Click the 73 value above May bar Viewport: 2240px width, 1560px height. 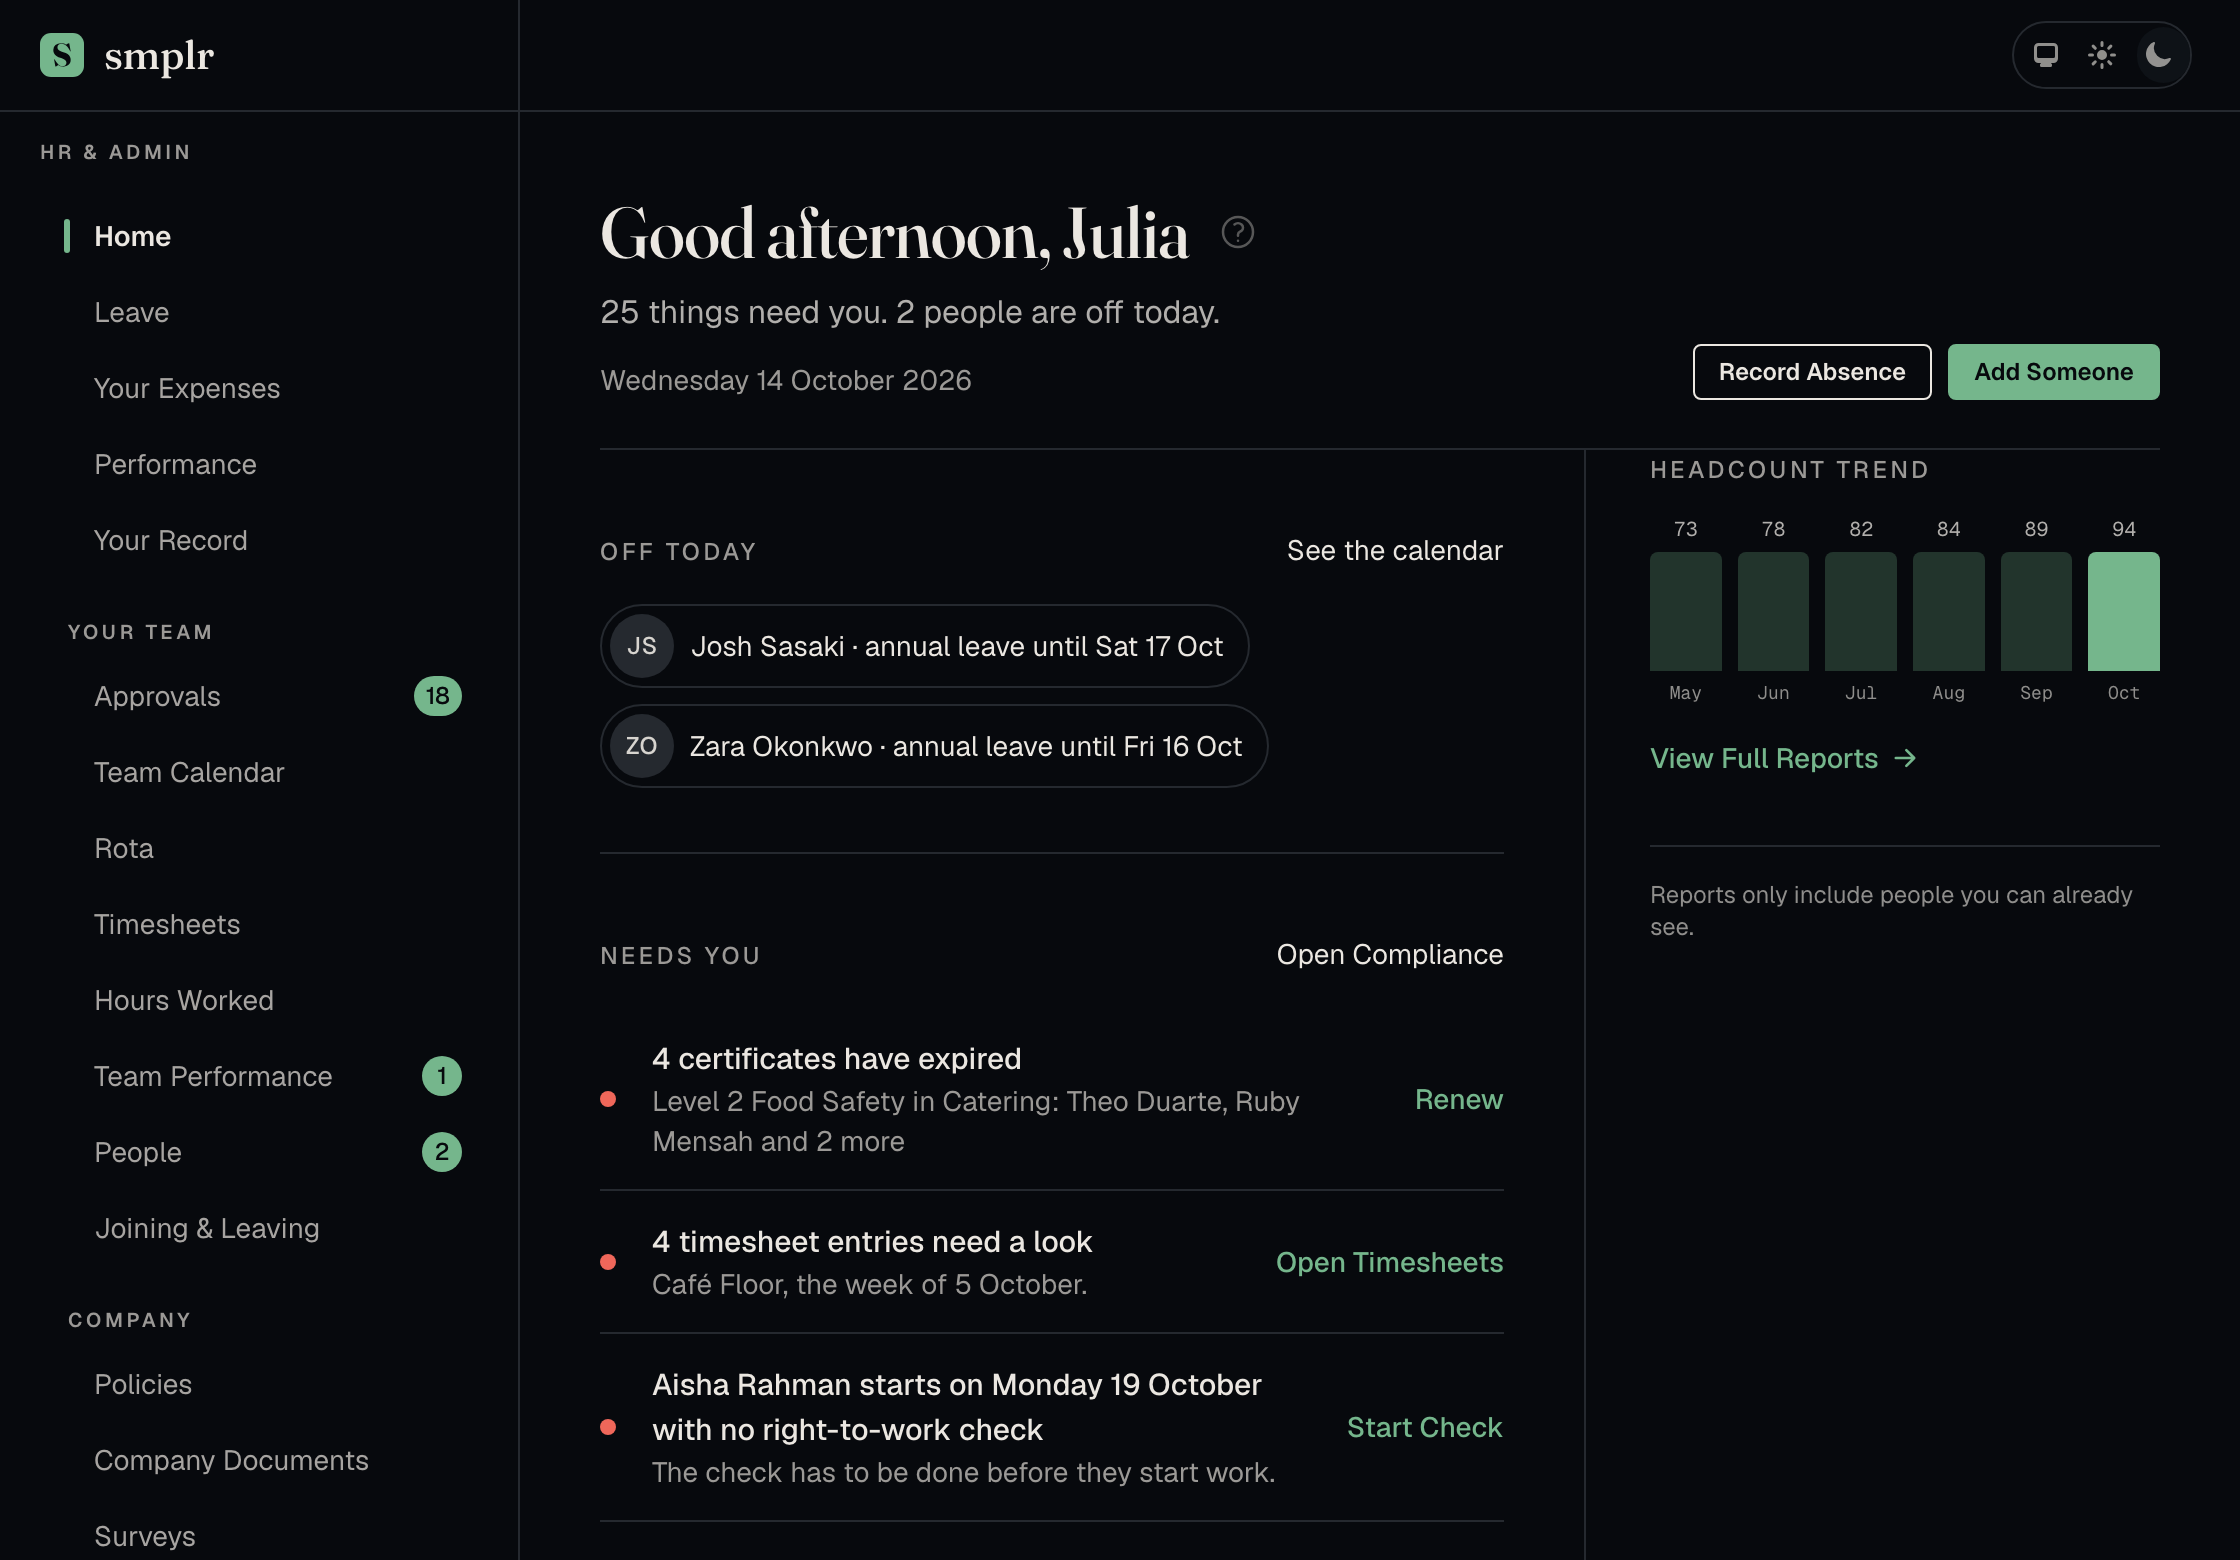(x=1686, y=529)
